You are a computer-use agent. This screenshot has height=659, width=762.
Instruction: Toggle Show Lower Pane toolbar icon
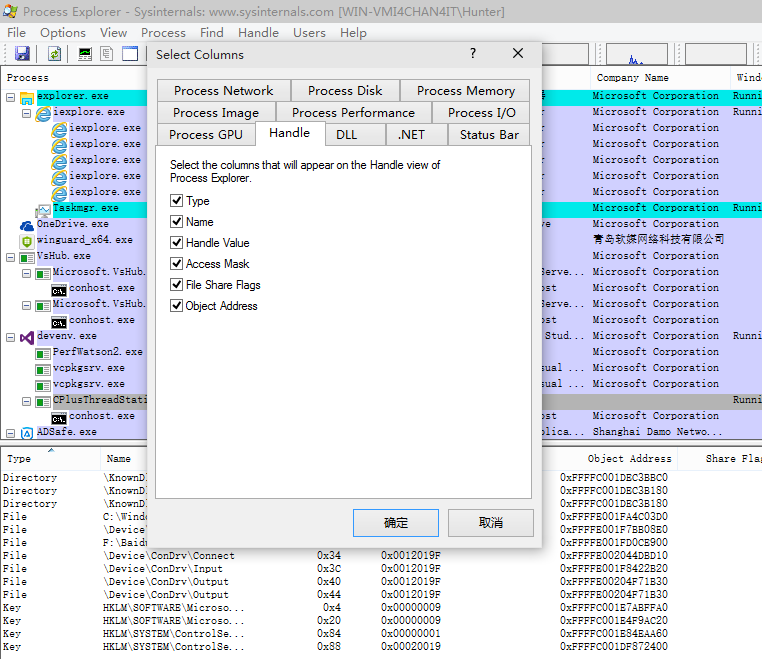130,53
